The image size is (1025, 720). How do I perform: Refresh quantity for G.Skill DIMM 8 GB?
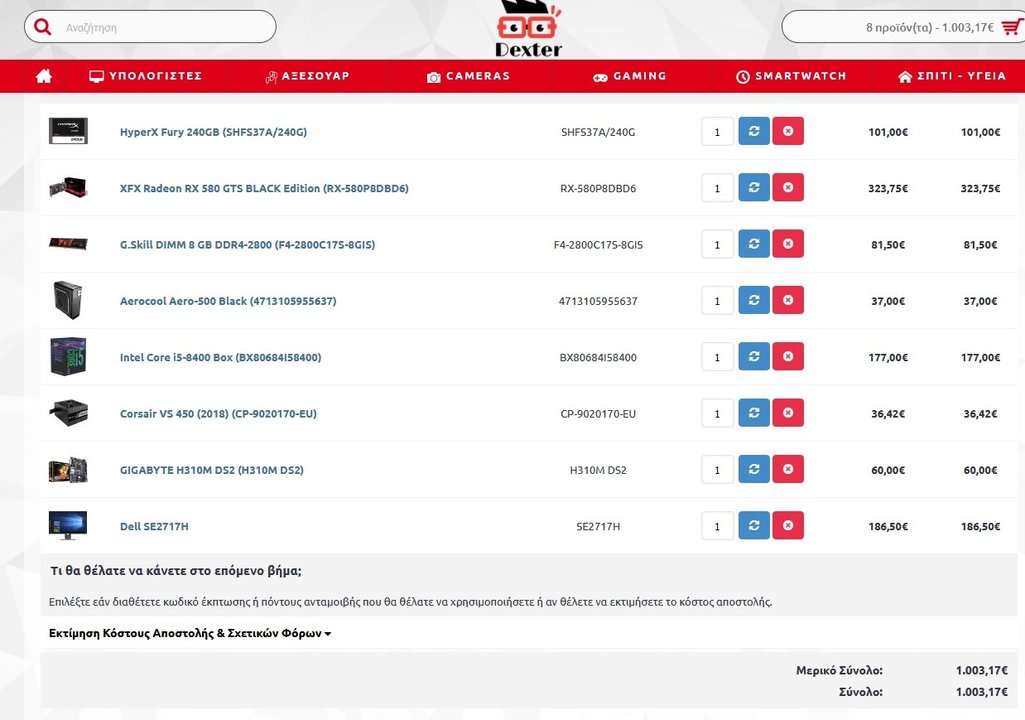[x=754, y=243]
